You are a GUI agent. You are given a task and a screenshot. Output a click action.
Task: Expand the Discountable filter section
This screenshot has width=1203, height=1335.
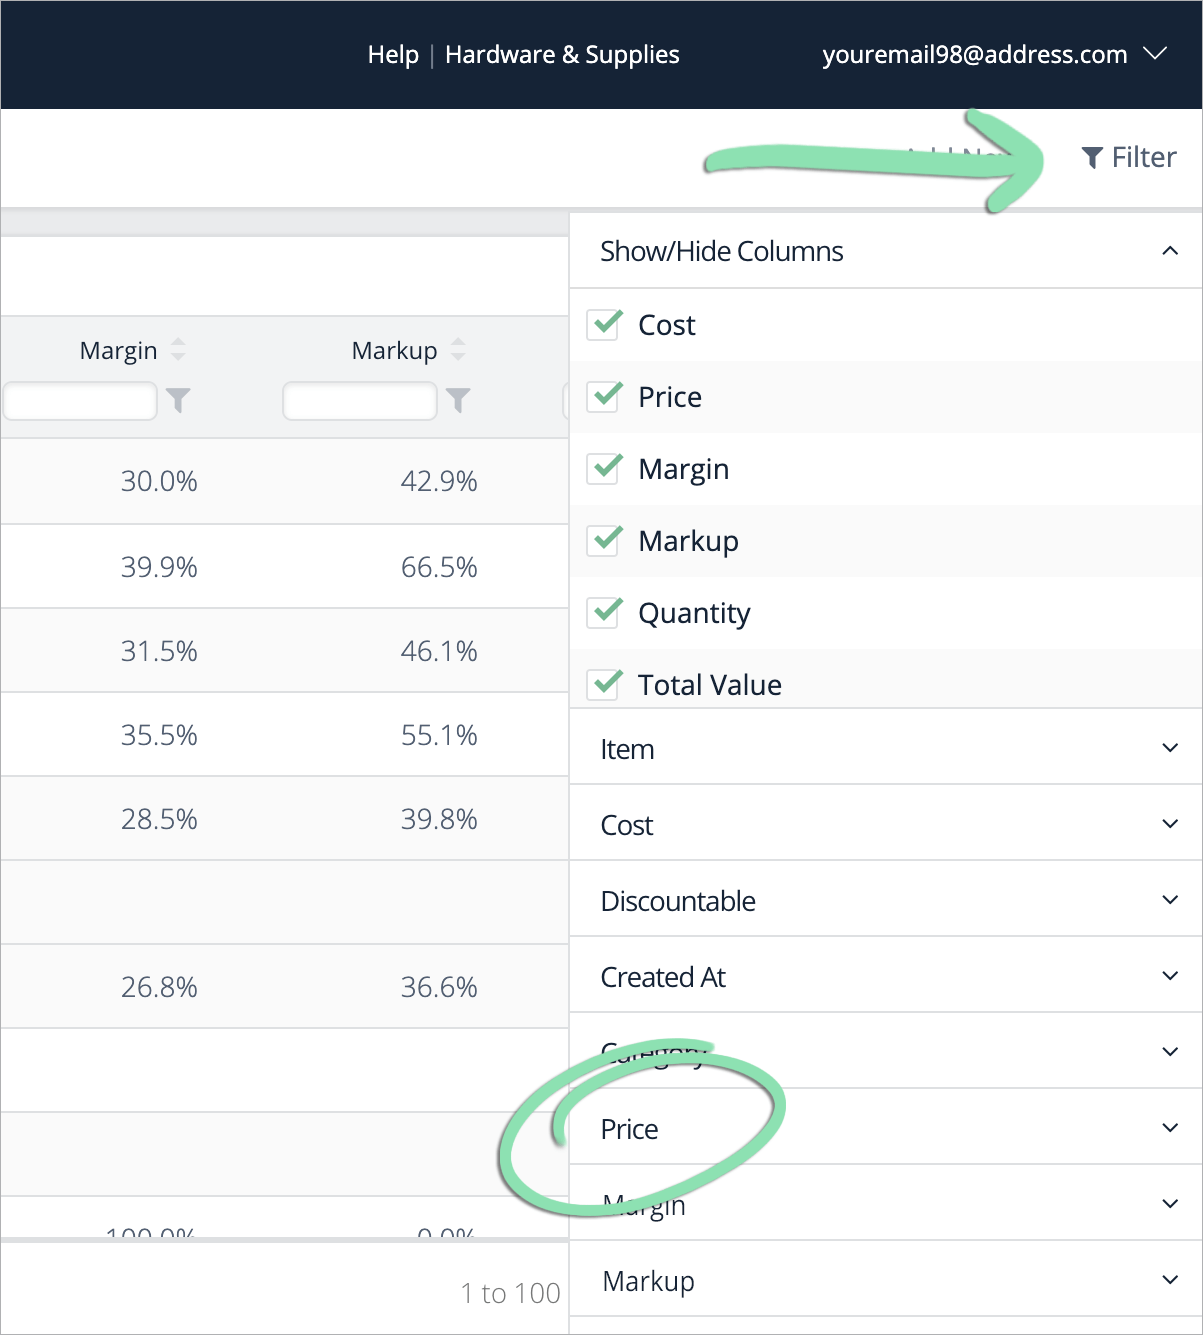pos(886,900)
